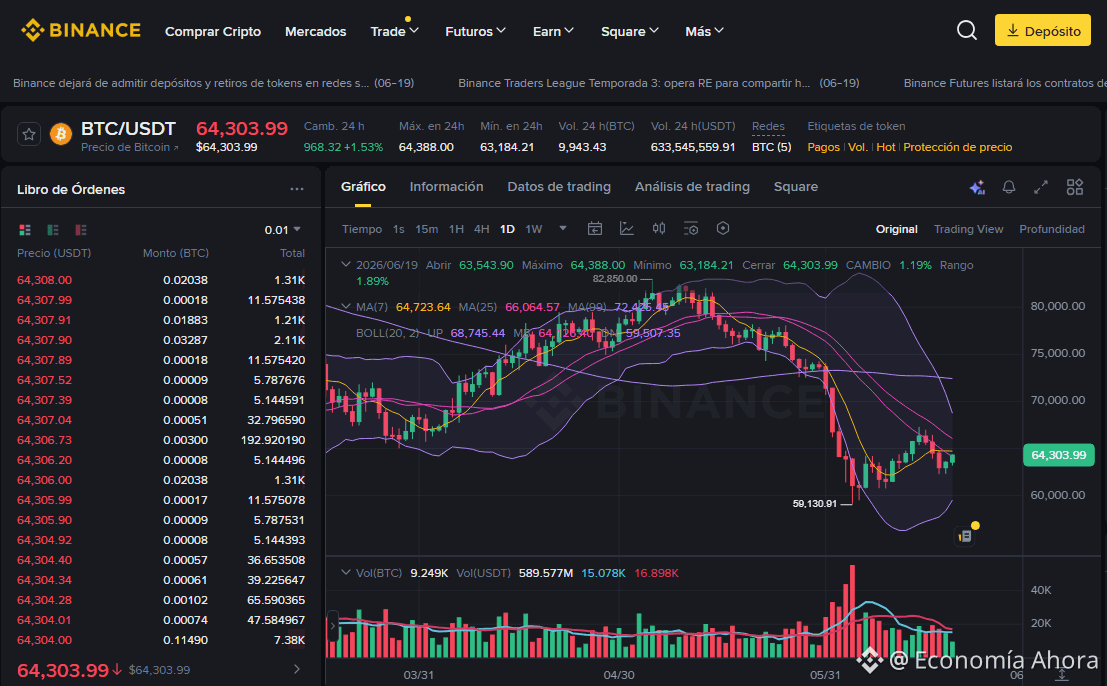
Task: Open the AI assistant sparkle icon
Action: tap(977, 187)
